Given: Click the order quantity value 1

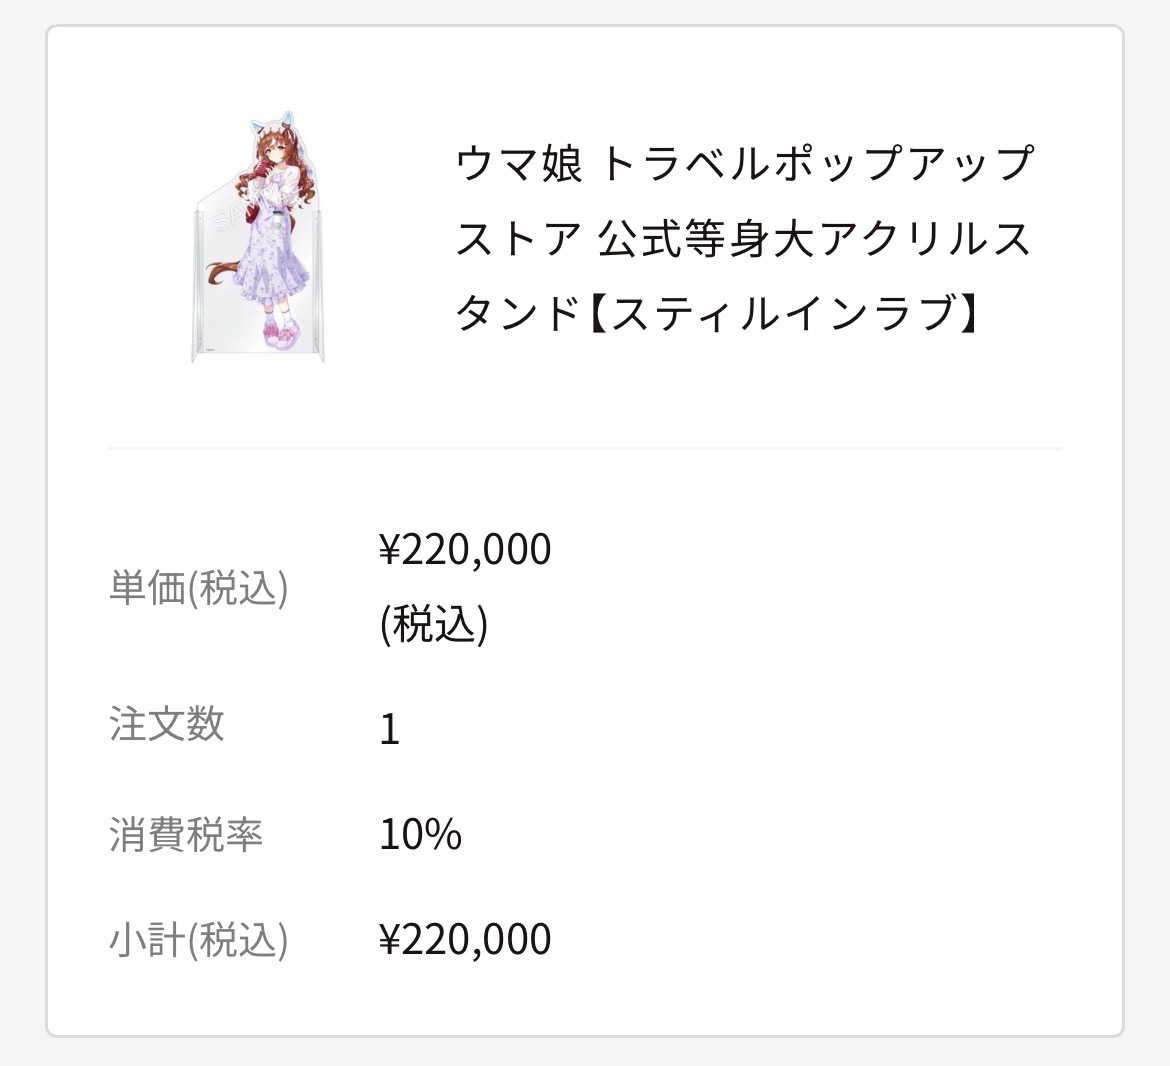Looking at the screenshot, I should pos(390,729).
